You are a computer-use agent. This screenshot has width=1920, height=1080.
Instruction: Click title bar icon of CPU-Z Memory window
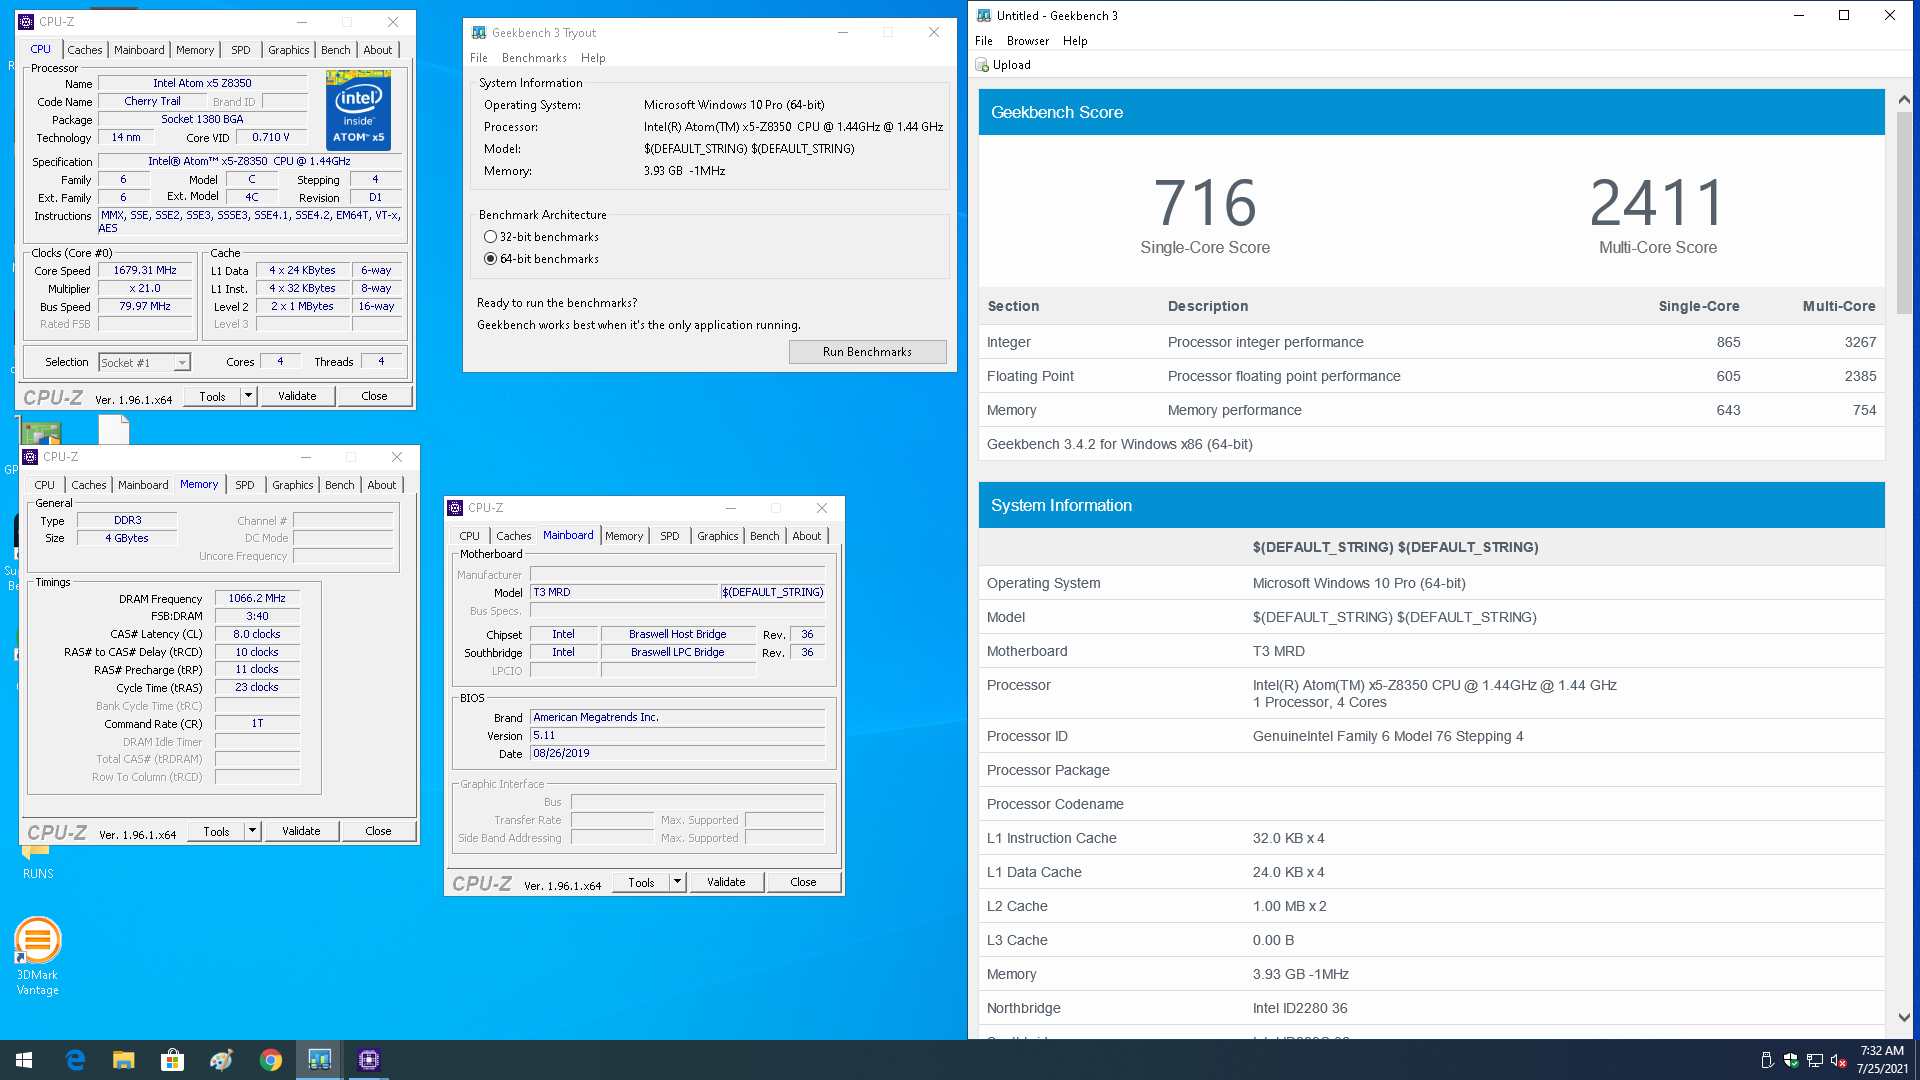[x=30, y=457]
